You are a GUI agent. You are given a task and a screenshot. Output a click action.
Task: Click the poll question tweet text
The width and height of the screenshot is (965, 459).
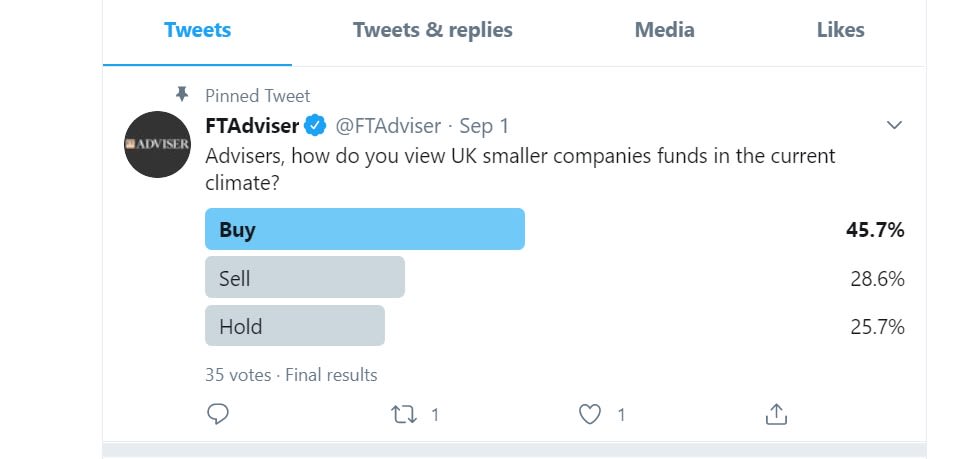point(521,169)
